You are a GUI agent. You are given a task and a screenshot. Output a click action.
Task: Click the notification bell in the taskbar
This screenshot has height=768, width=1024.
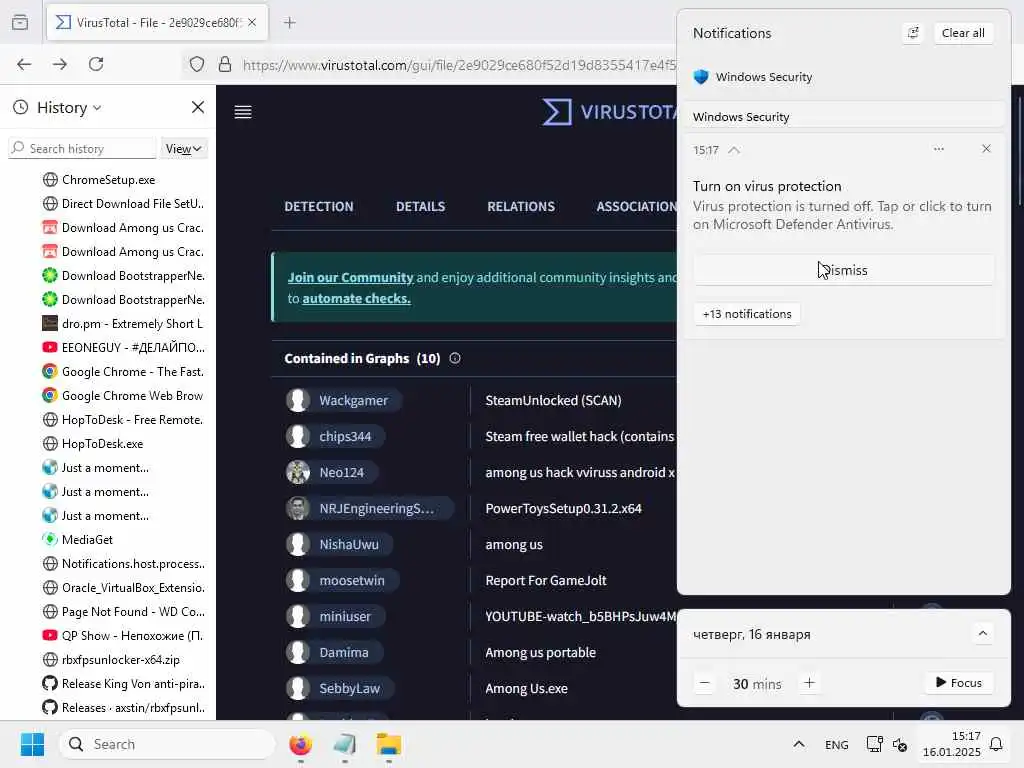click(996, 744)
